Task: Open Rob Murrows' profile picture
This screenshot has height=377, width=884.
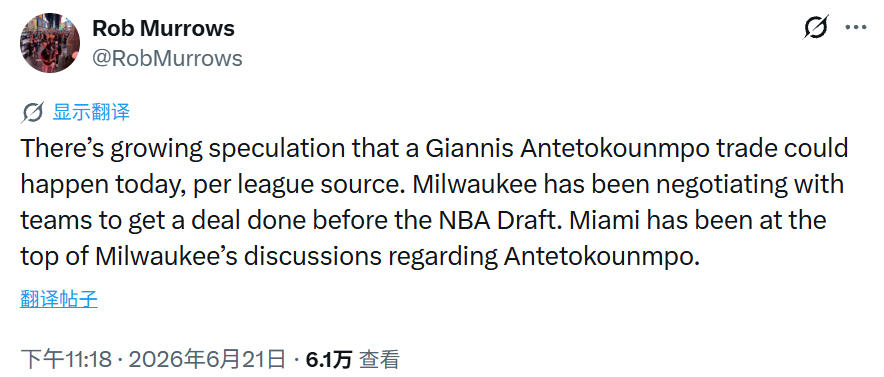Action: click(x=50, y=43)
